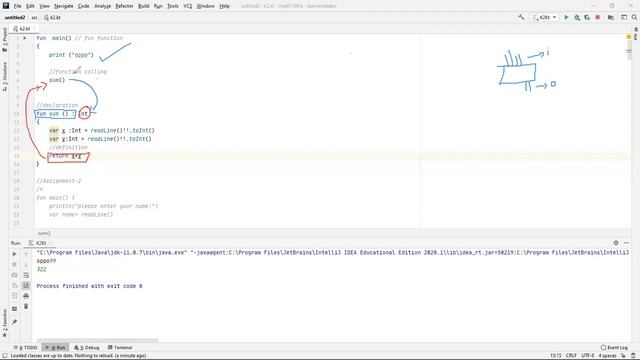Run with coverage icon in toolbar
The width and height of the screenshot is (640, 360).
click(587, 17)
